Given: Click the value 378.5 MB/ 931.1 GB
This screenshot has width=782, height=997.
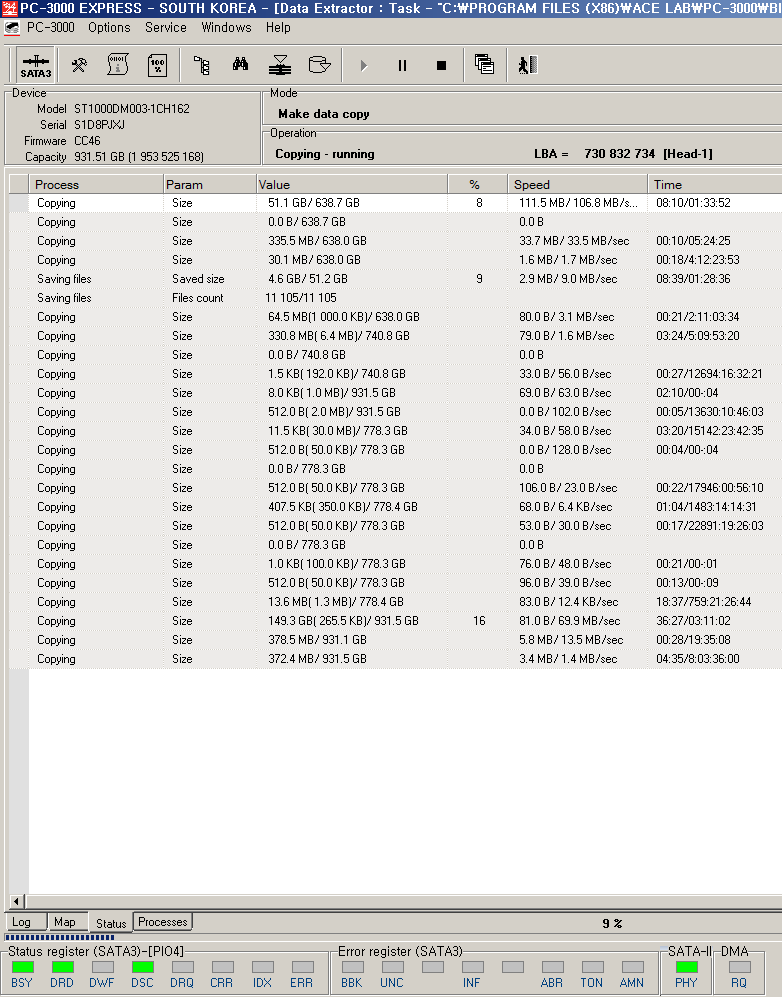Looking at the screenshot, I should (x=317, y=640).
